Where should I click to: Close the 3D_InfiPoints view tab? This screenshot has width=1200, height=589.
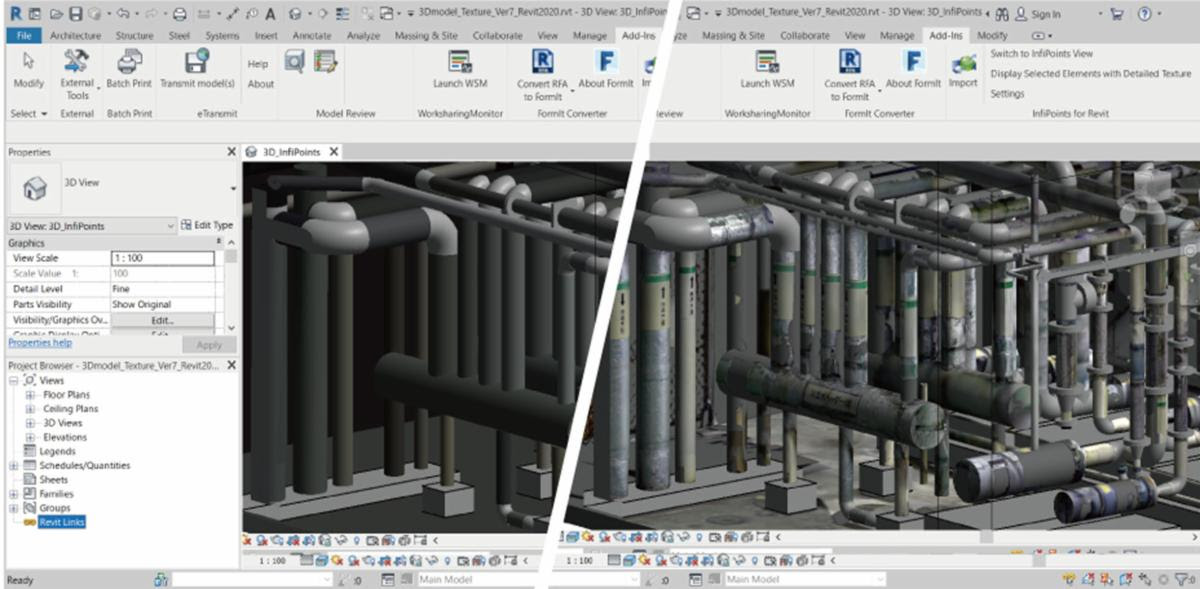(x=333, y=152)
